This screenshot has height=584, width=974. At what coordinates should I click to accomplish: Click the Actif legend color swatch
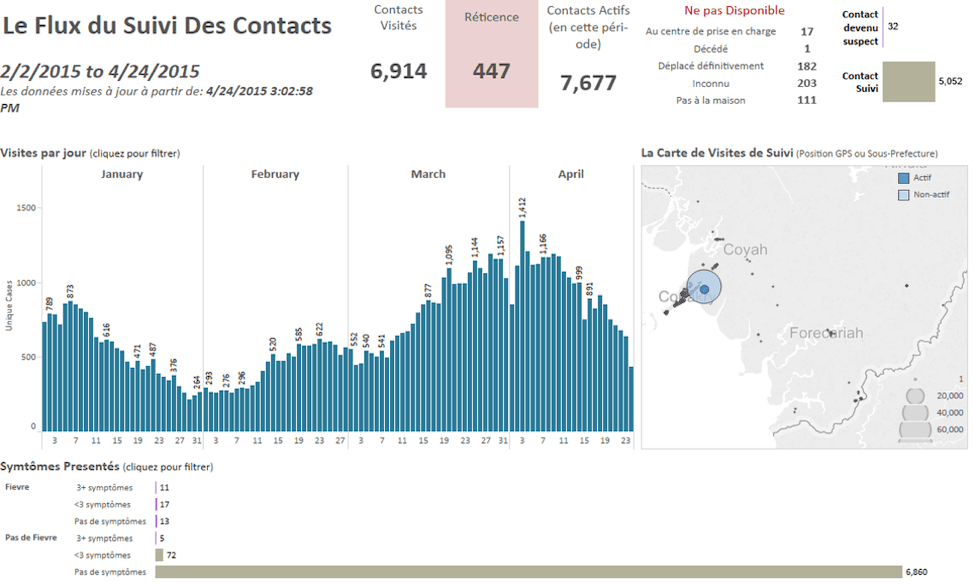pyautogui.click(x=904, y=177)
